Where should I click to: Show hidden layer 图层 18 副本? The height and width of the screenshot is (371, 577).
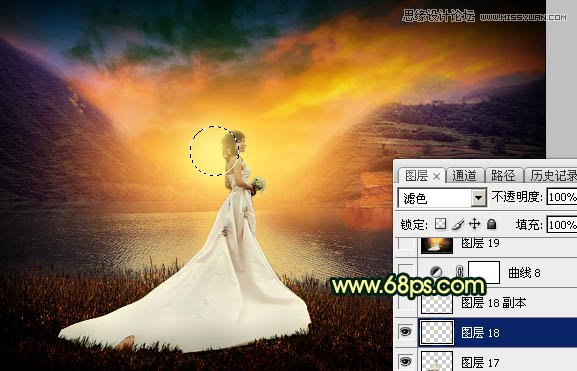pyautogui.click(x=406, y=303)
